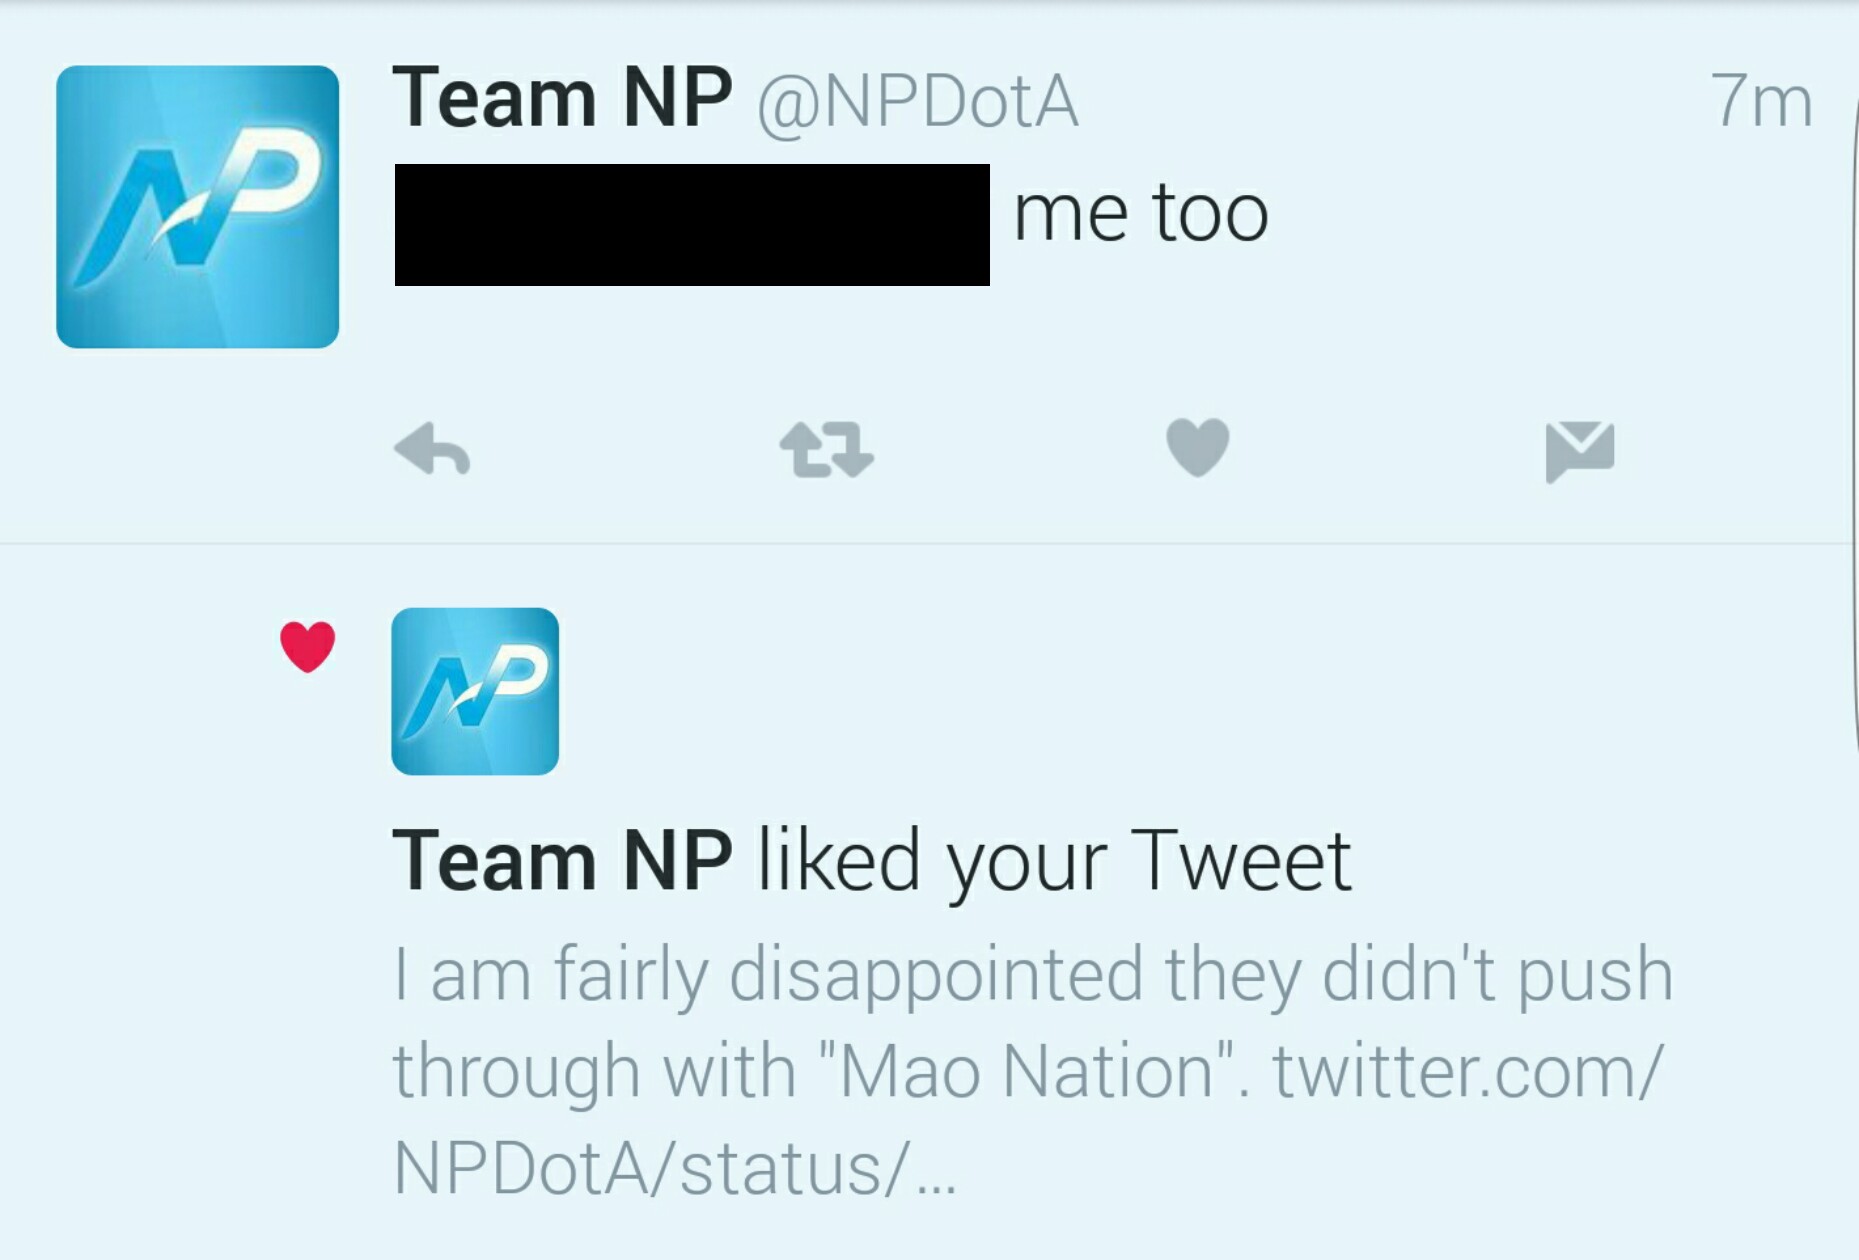Open the "me too" tweet text
The height and width of the screenshot is (1260, 1859).
(1141, 213)
